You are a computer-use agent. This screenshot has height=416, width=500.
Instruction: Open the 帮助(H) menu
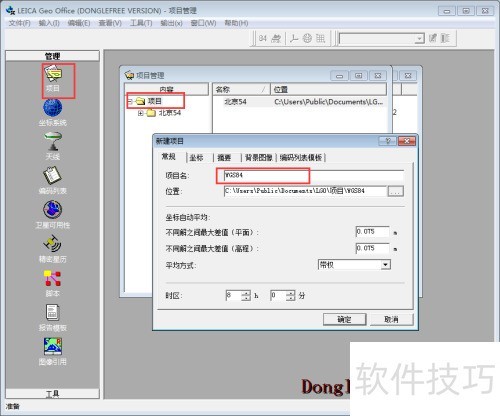pos(236,23)
